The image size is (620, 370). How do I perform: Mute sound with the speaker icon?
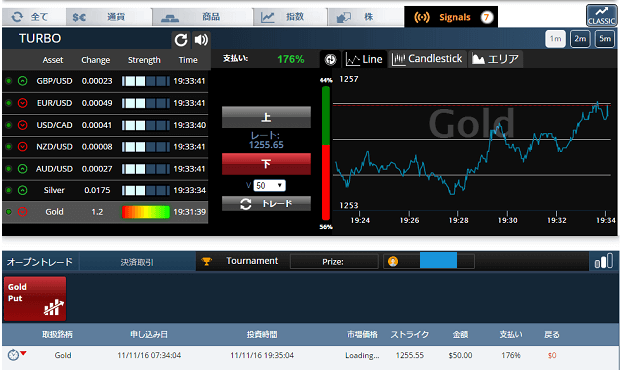tap(201, 40)
